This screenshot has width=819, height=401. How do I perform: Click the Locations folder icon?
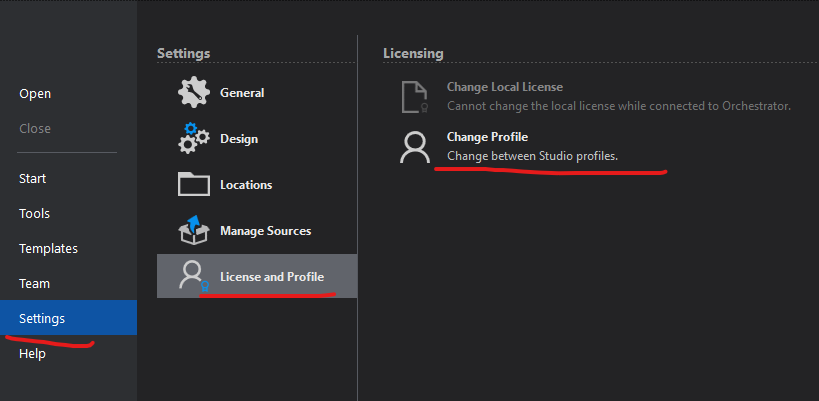(194, 184)
